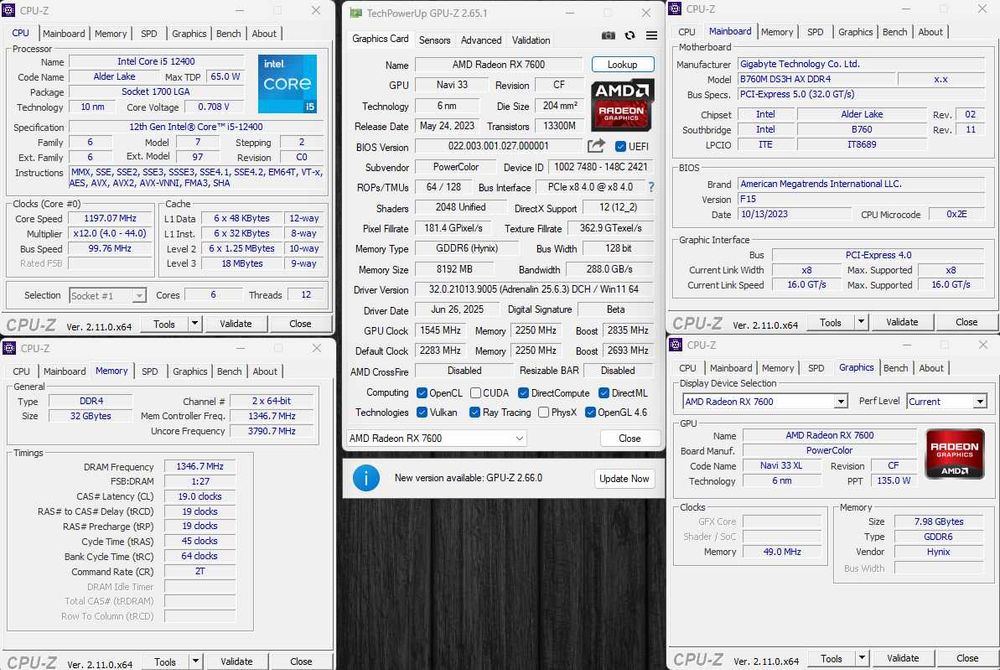Open the Perf Level dropdown
Screen dimensions: 1000x670
point(946,402)
